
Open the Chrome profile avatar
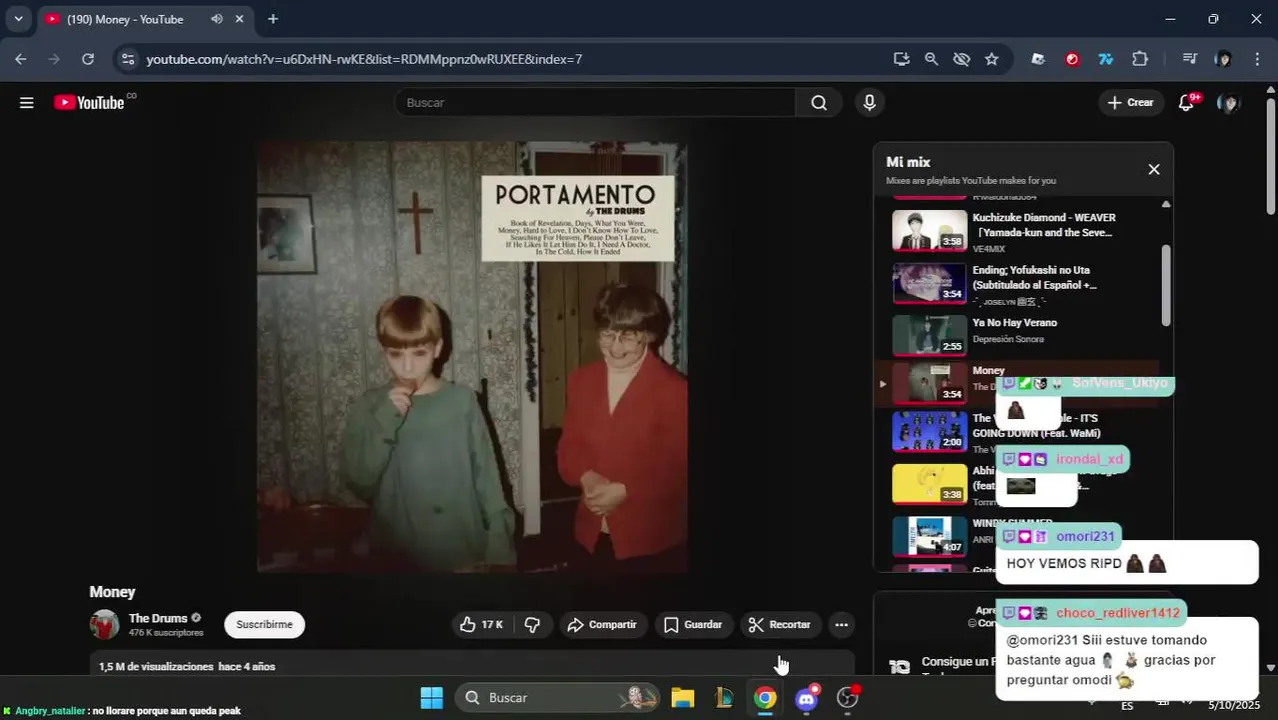click(1223, 59)
